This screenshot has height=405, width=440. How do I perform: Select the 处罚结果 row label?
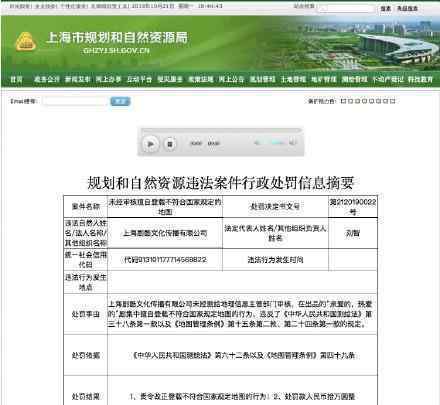86,397
